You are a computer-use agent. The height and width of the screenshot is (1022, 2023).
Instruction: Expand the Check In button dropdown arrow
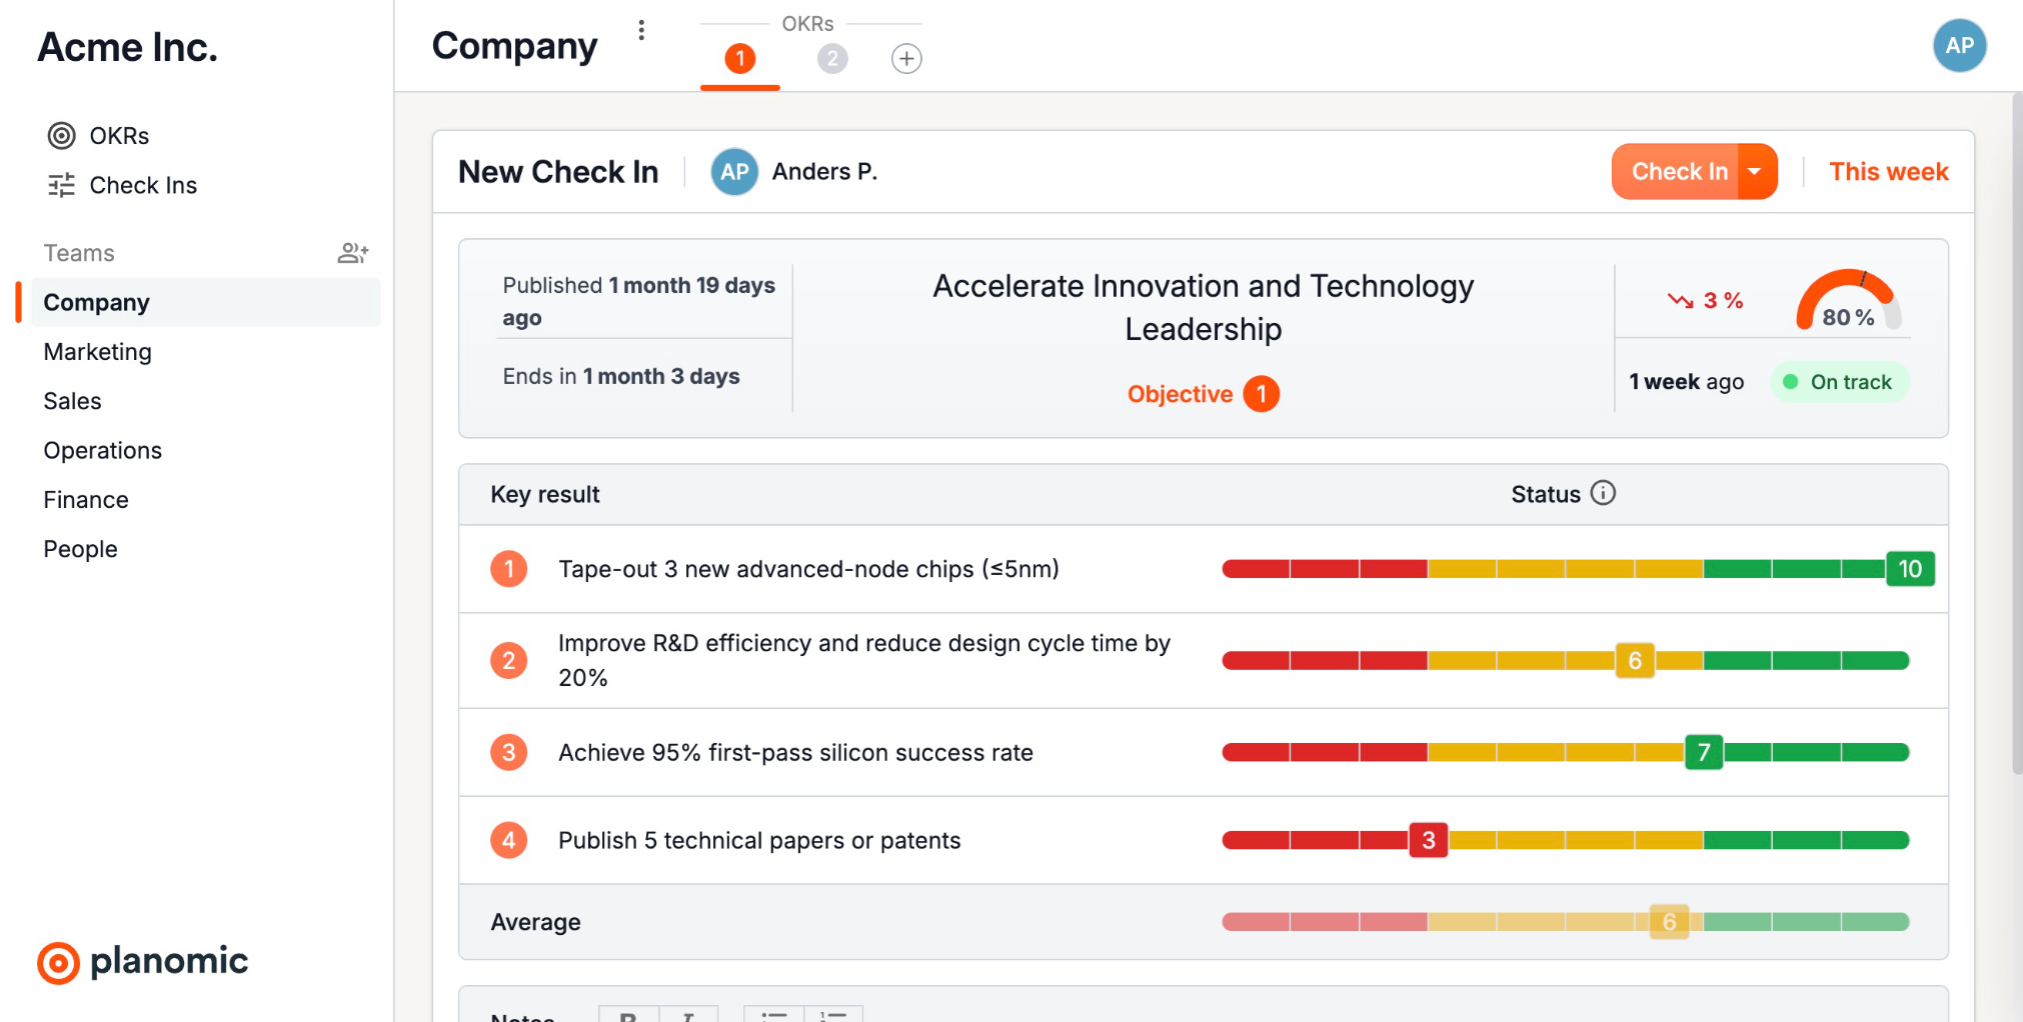click(x=1755, y=172)
